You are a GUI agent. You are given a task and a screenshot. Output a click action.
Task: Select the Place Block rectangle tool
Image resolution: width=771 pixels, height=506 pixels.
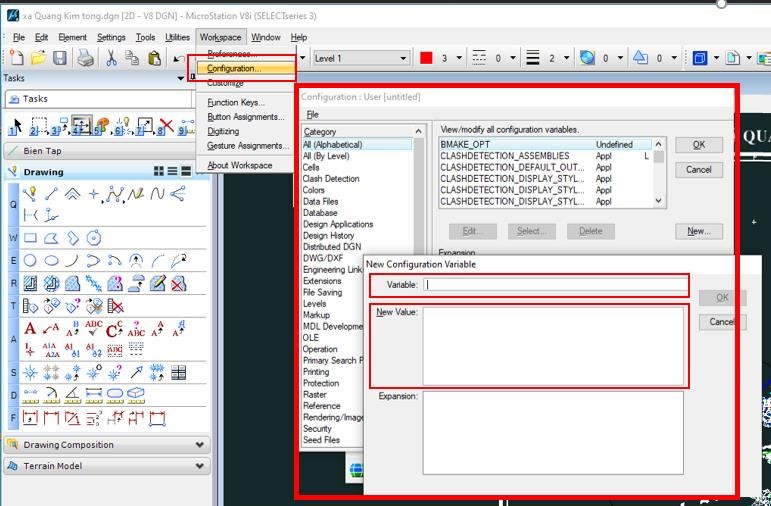coord(30,238)
